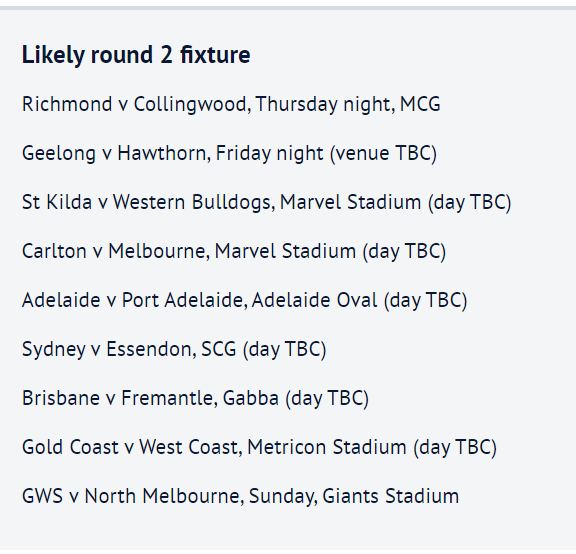The width and height of the screenshot is (576, 554).
Task: Click the Richmond v Collingwood fixture line
Action: click(231, 104)
